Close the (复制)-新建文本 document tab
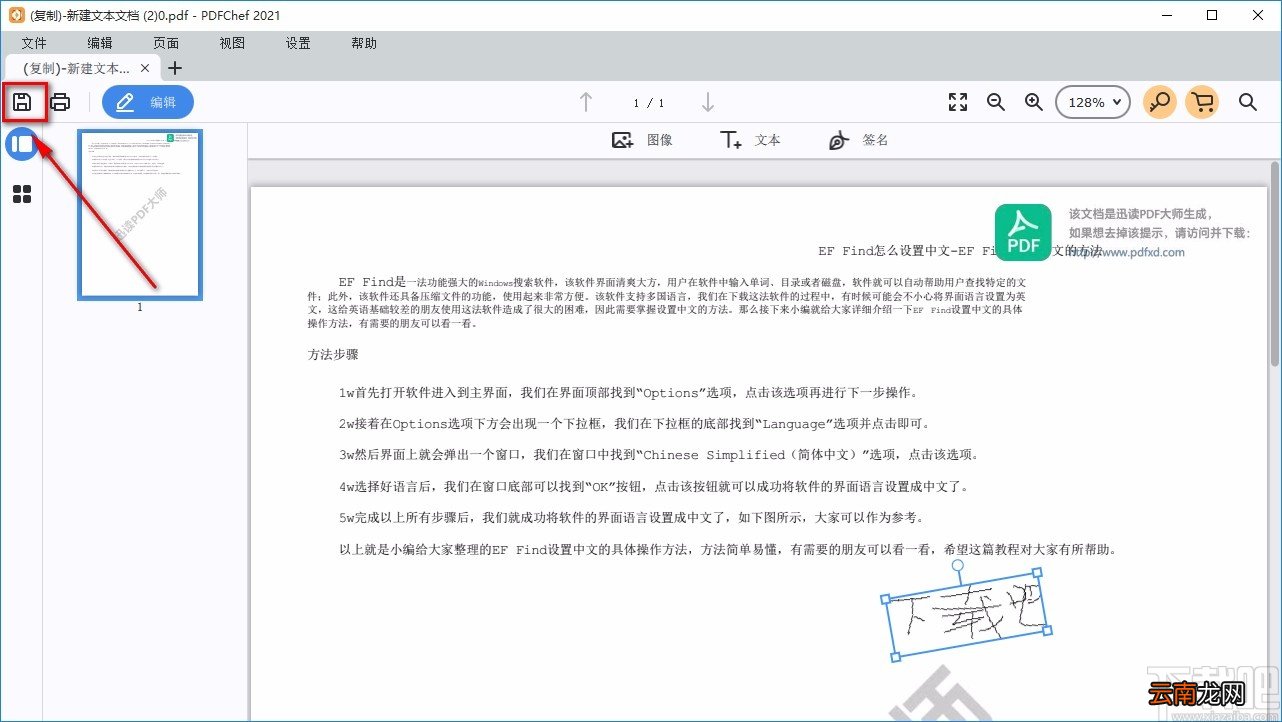This screenshot has height=722, width=1282. click(x=145, y=68)
